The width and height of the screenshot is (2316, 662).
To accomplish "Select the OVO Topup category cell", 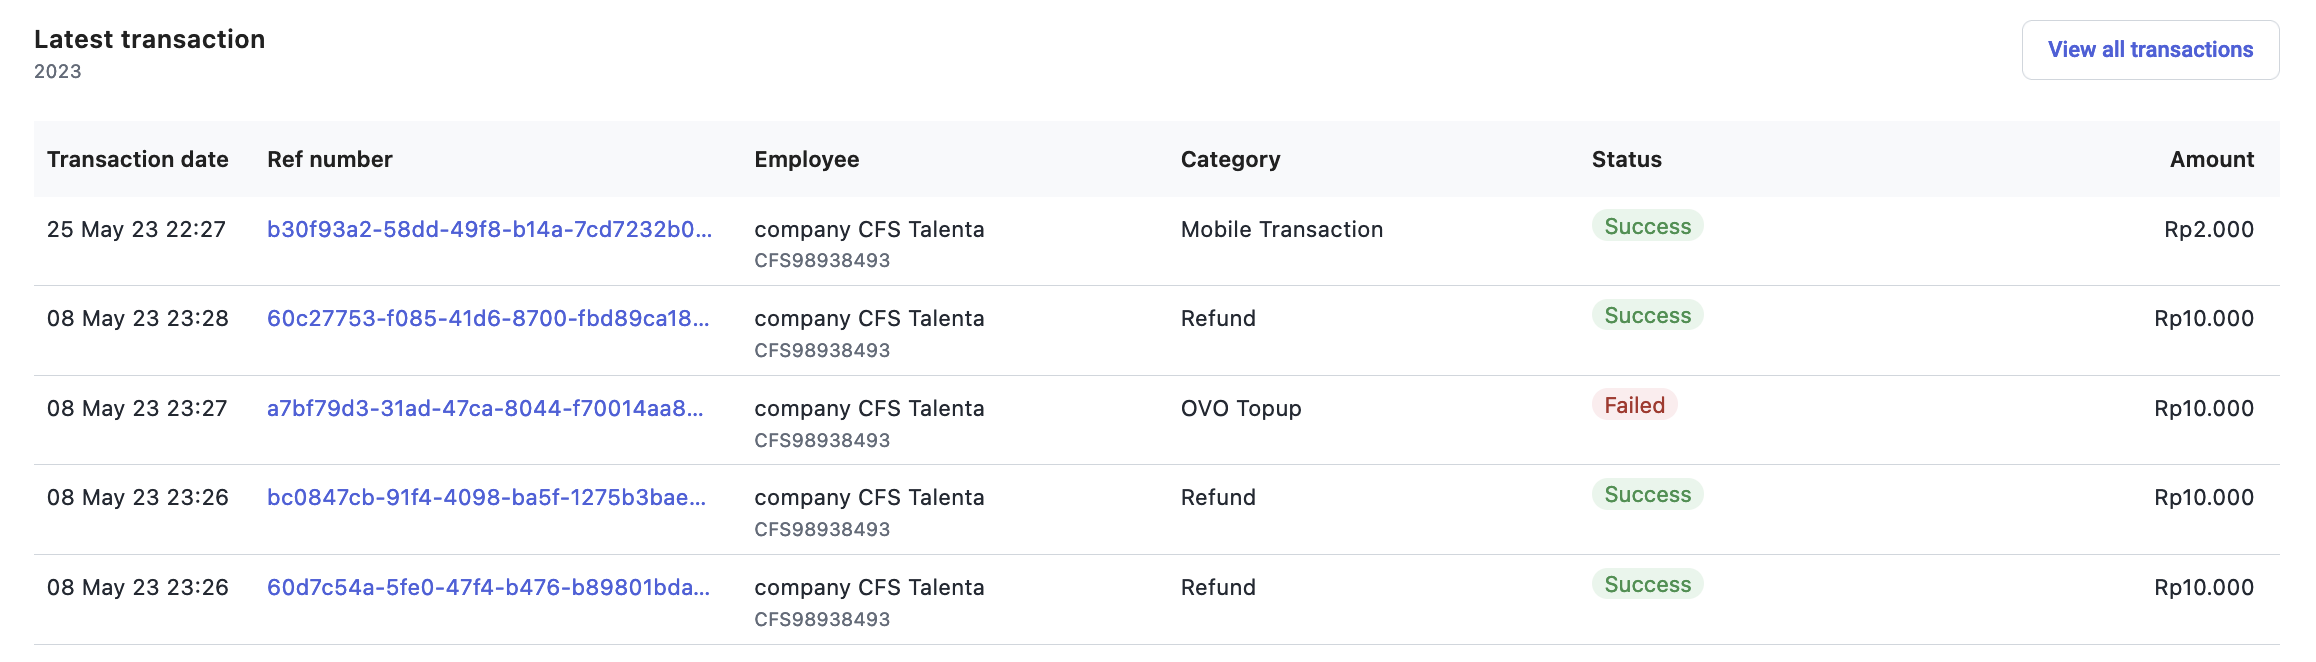I will pyautogui.click(x=1241, y=408).
